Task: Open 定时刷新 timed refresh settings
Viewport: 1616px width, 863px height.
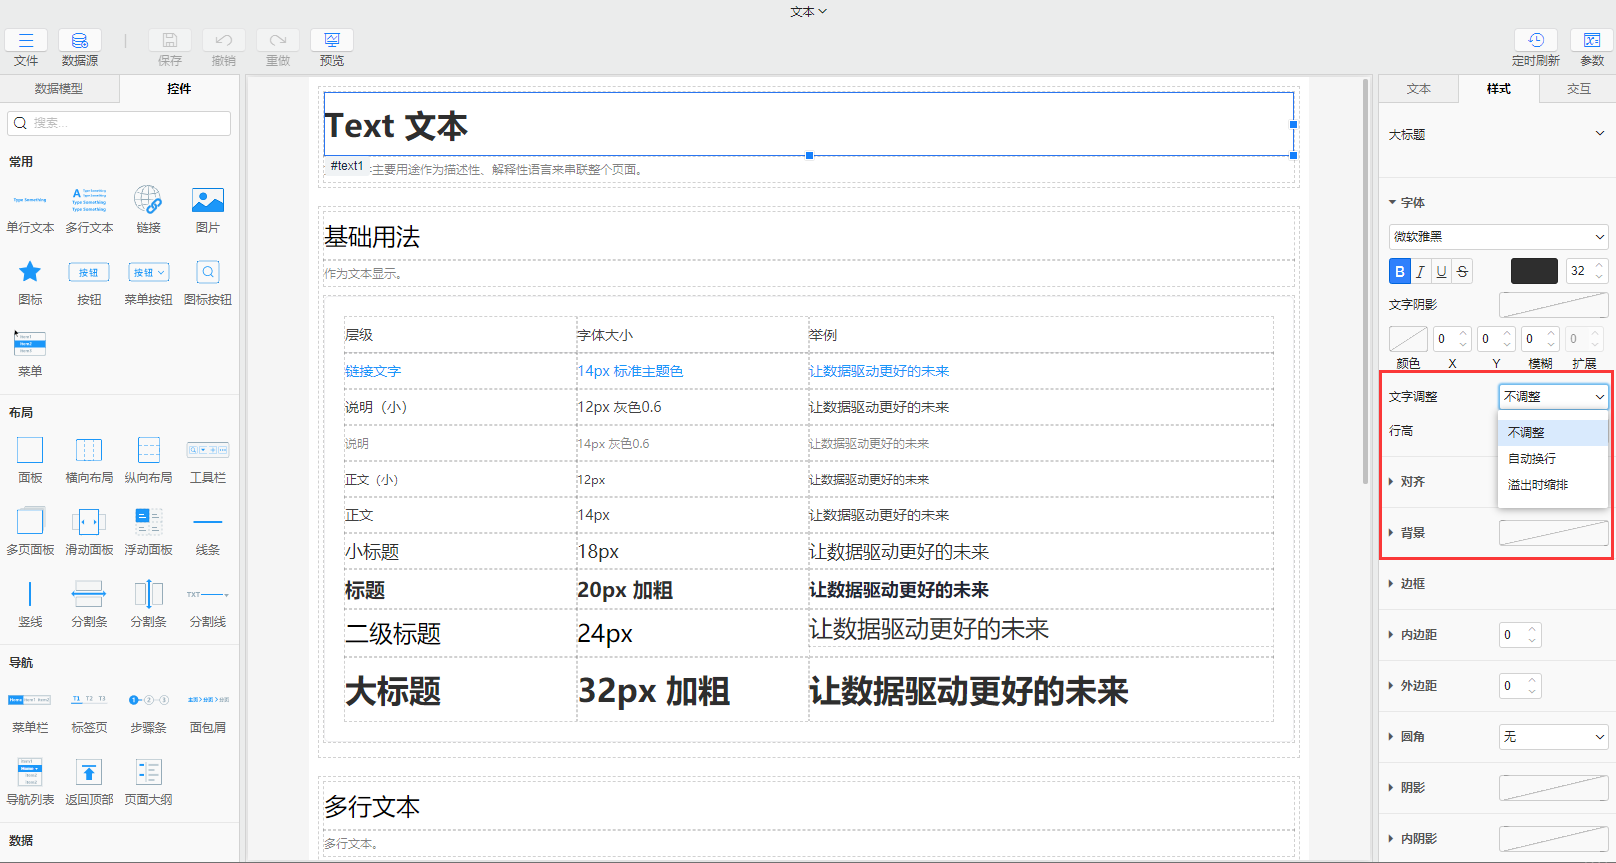Action: coord(1535,41)
